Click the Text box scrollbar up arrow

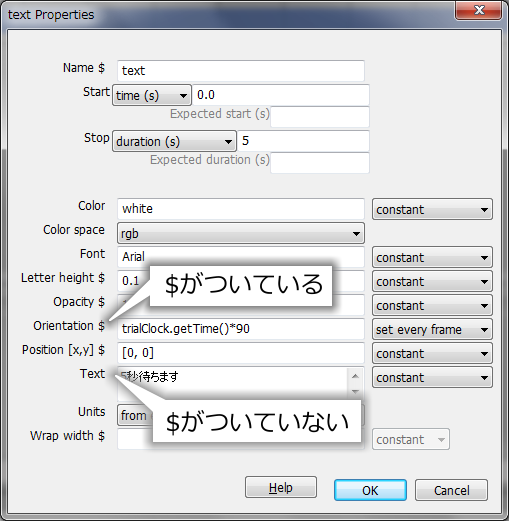(x=355, y=376)
